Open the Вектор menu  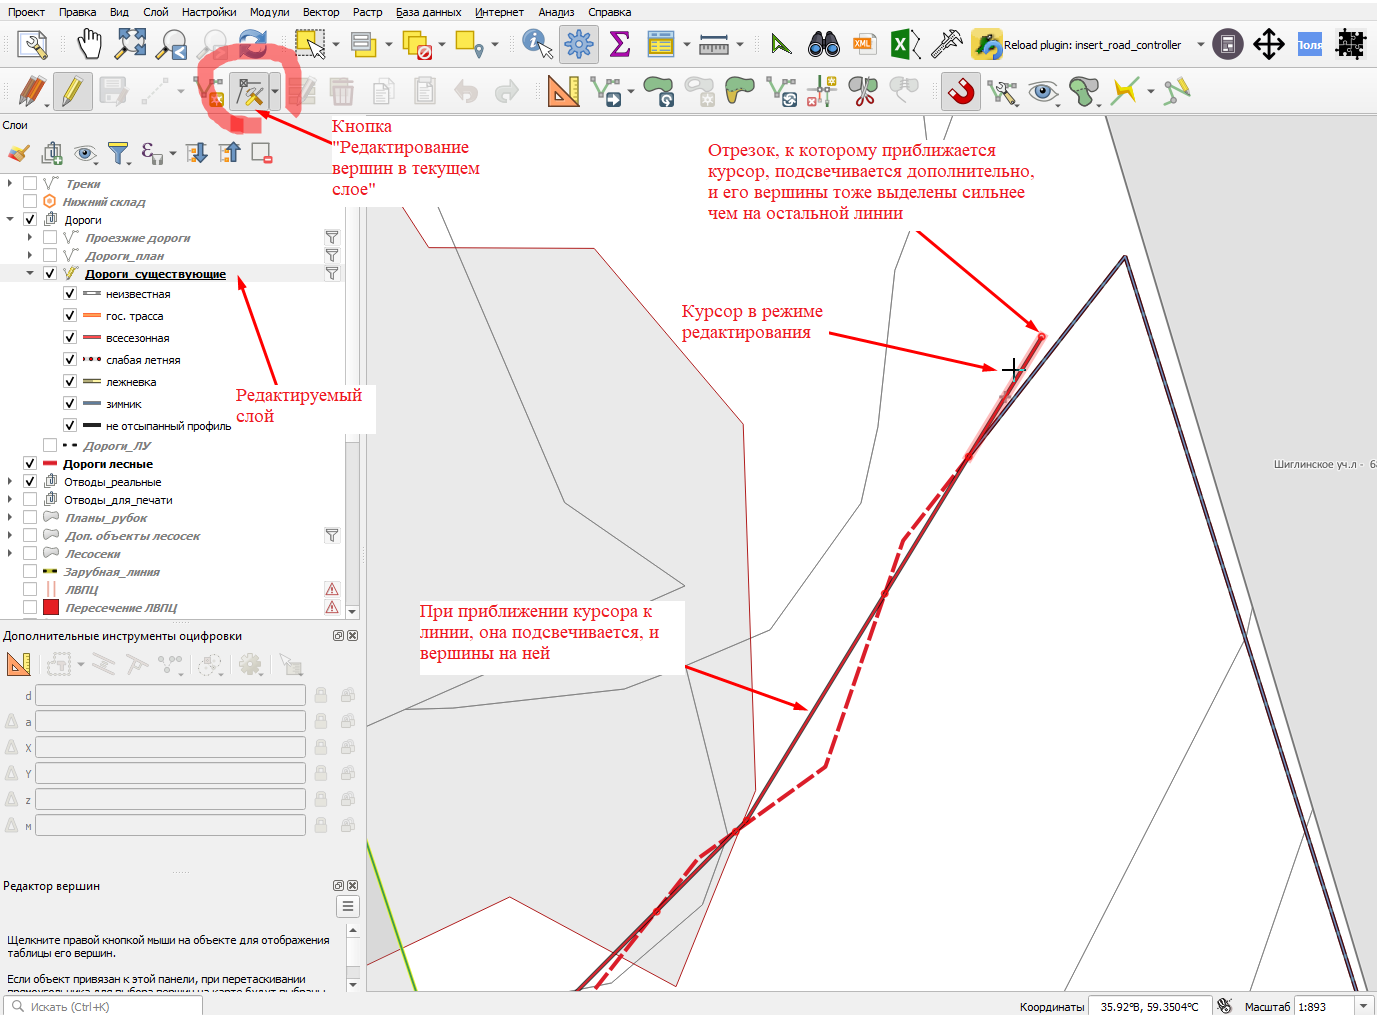pyautogui.click(x=321, y=12)
